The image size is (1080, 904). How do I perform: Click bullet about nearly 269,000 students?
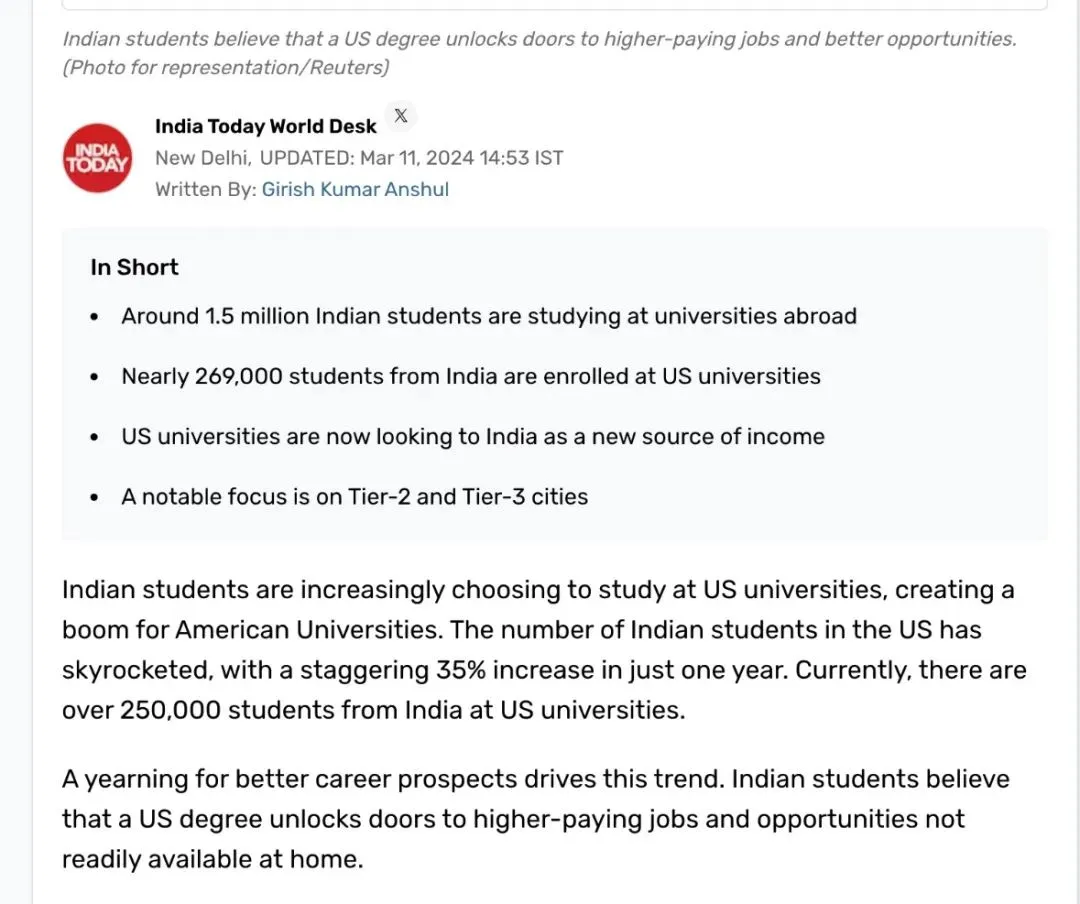tap(471, 376)
